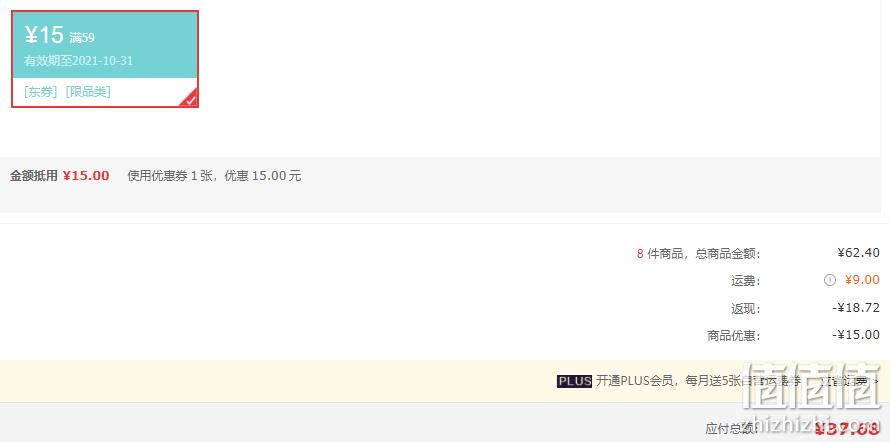Click the arrow beside 立省运费
The height and width of the screenshot is (442, 890).
[x=876, y=382]
